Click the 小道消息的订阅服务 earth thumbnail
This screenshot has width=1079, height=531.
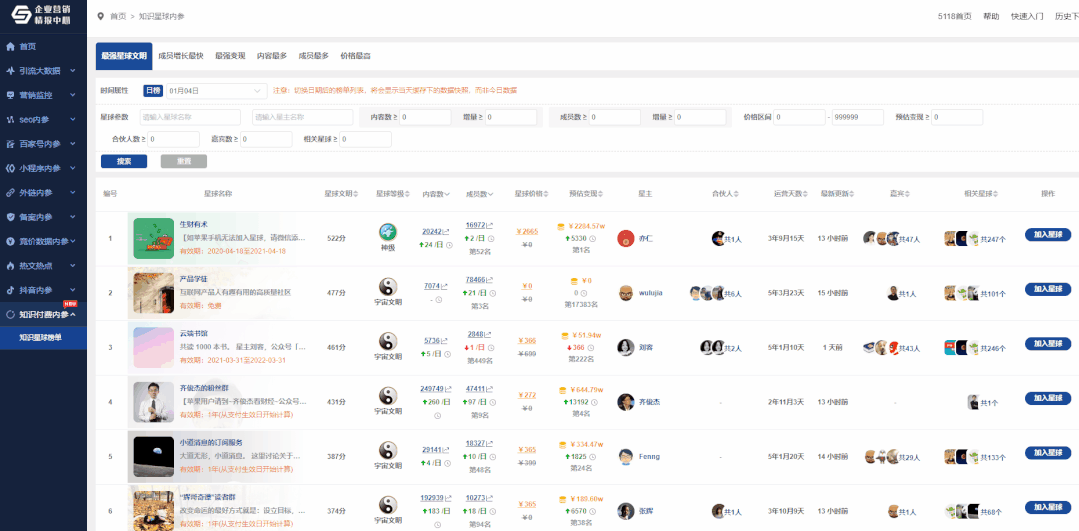point(153,456)
